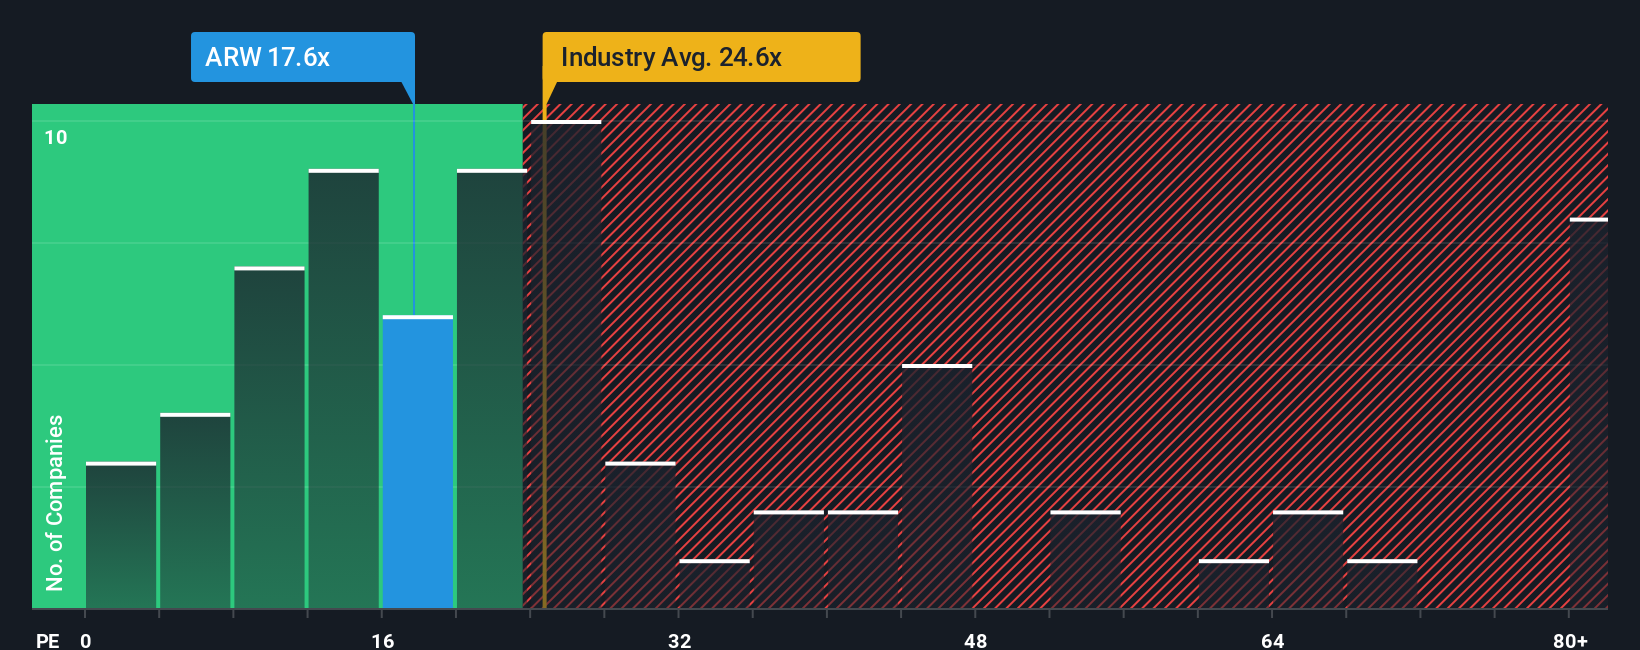Click the x-axis value 80+

(1570, 640)
